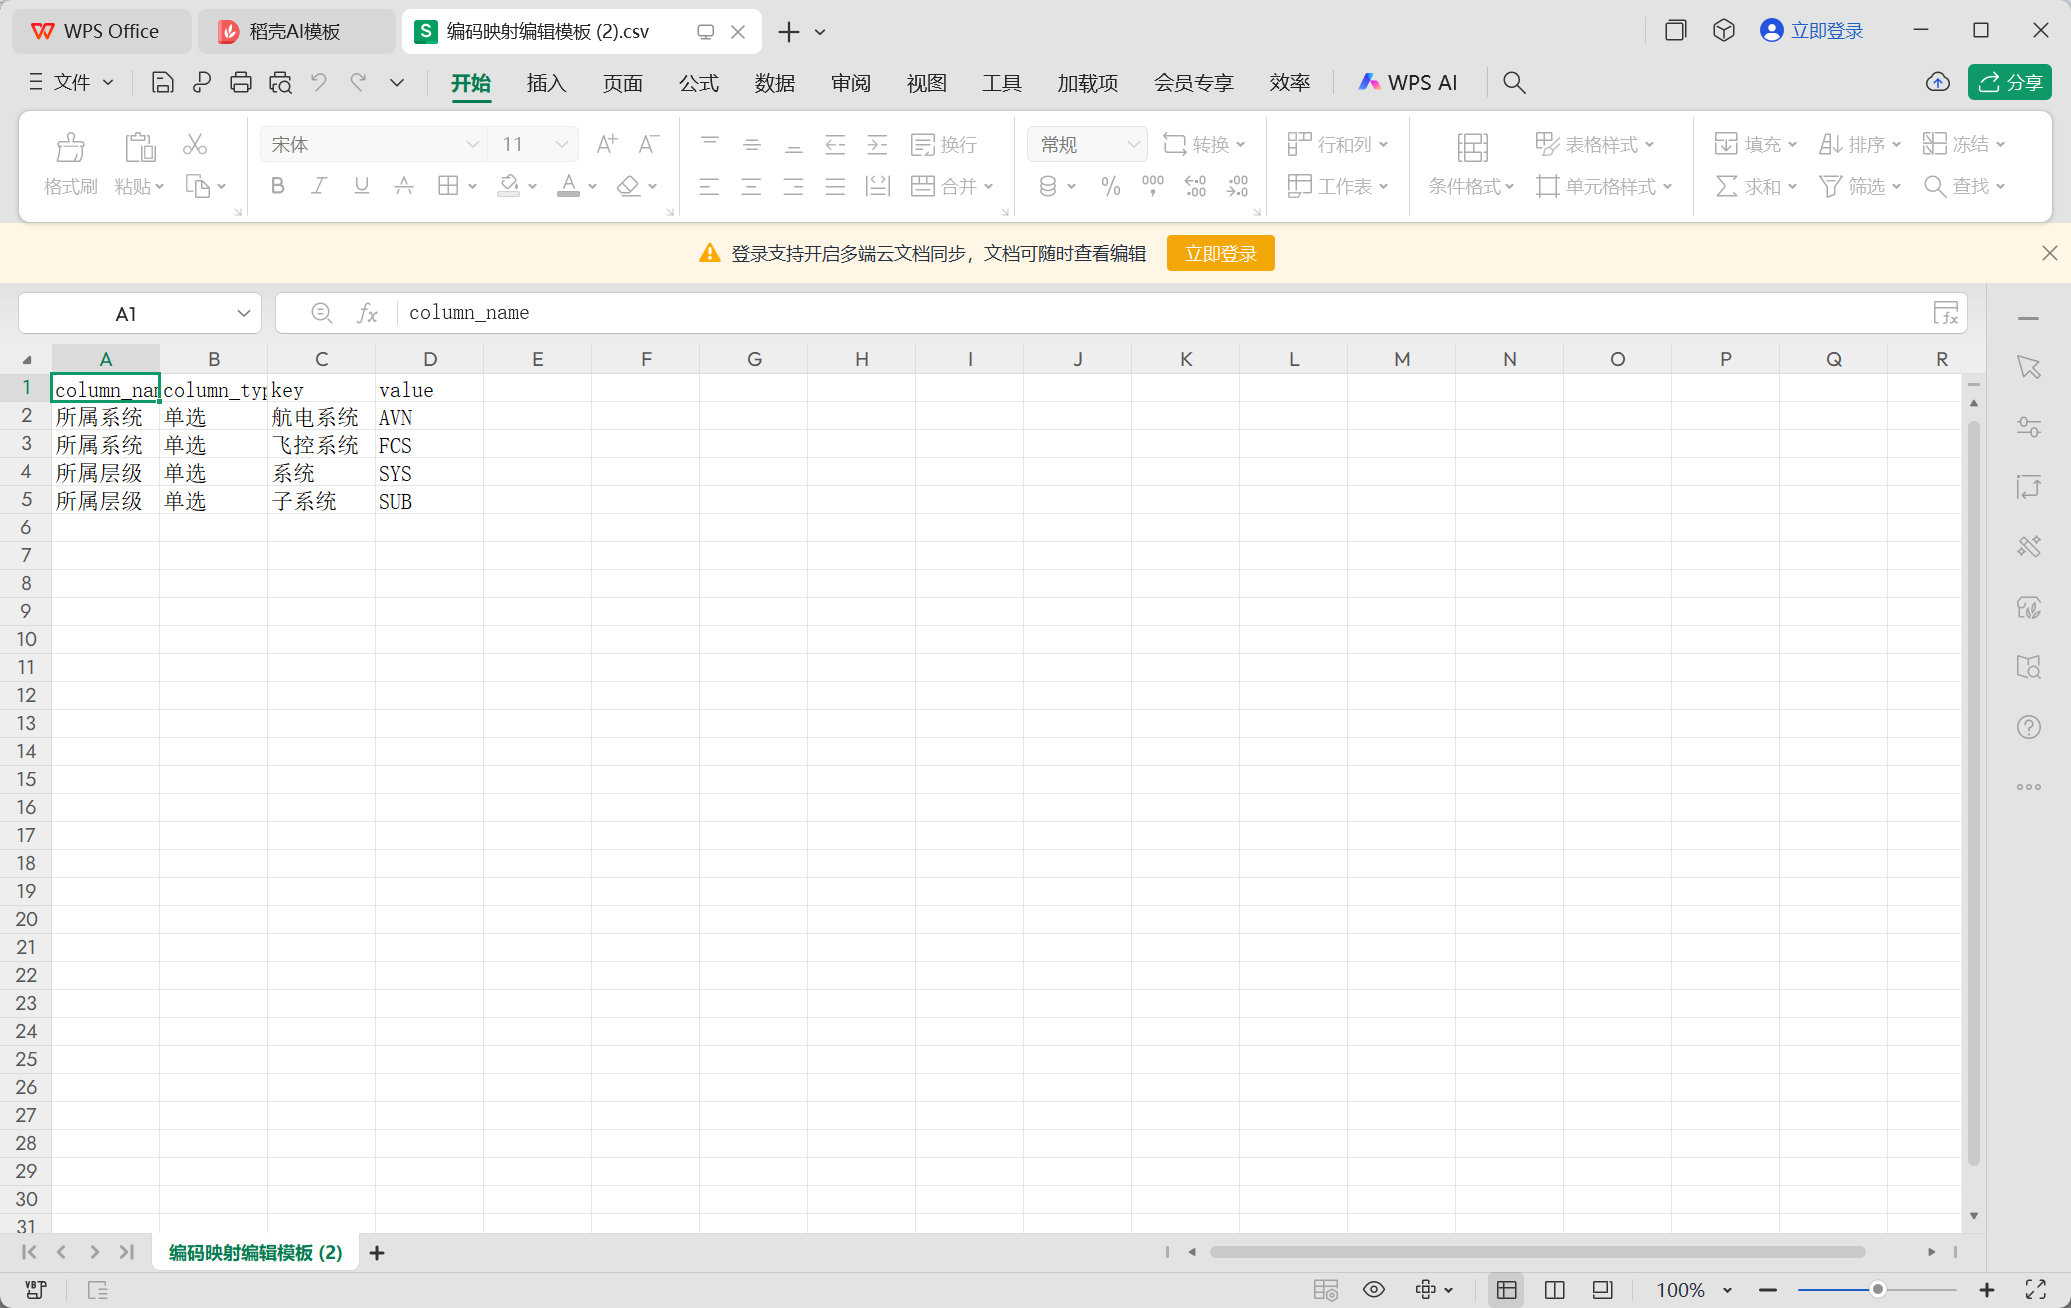The image size is (2071, 1308).
Task: Apply strikethrough formatting icon
Action: pyautogui.click(x=403, y=186)
